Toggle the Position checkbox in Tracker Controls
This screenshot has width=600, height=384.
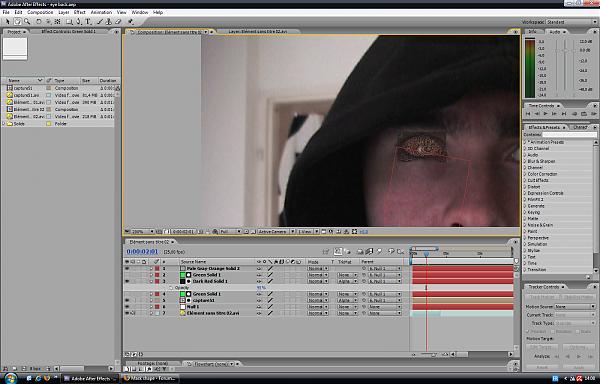click(x=528, y=332)
